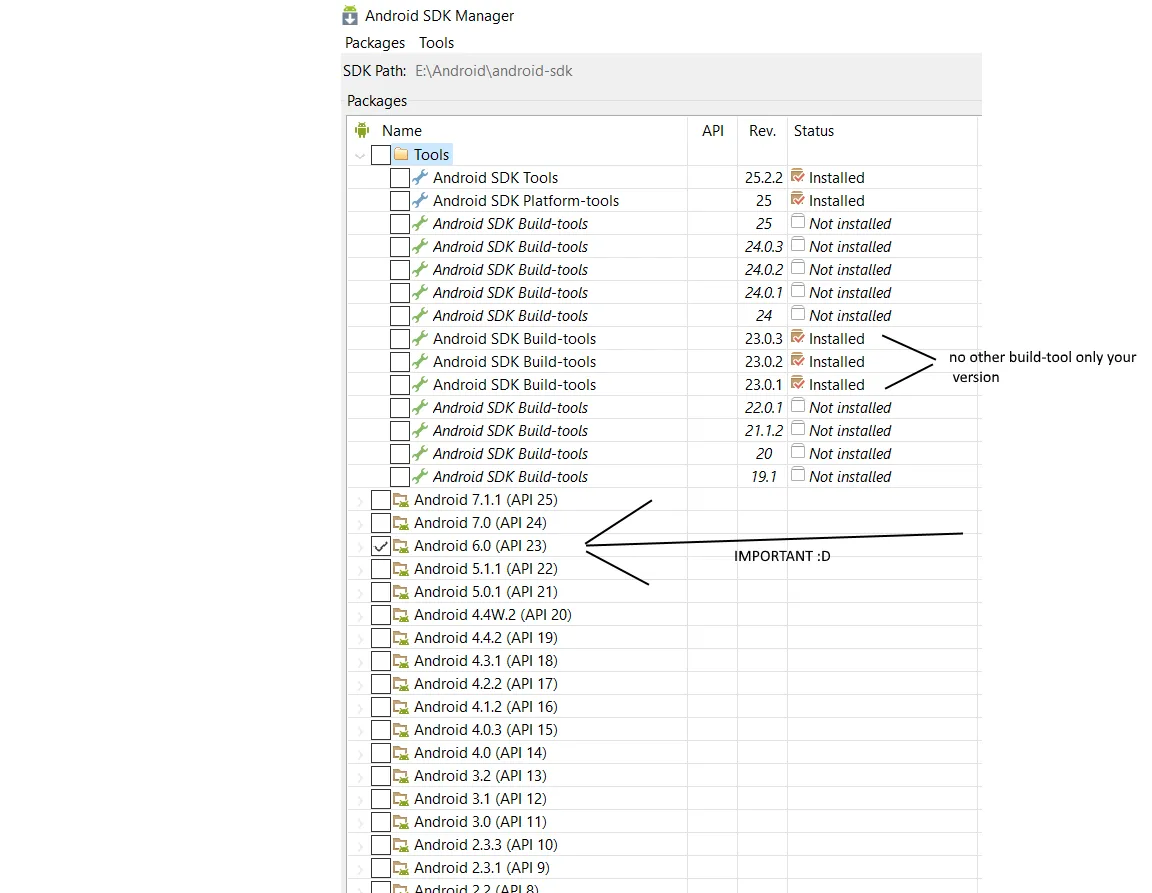Select the Android 2.3.3 (API 10) row
Image resolution: width=1152 pixels, height=893 pixels.
tap(664, 844)
